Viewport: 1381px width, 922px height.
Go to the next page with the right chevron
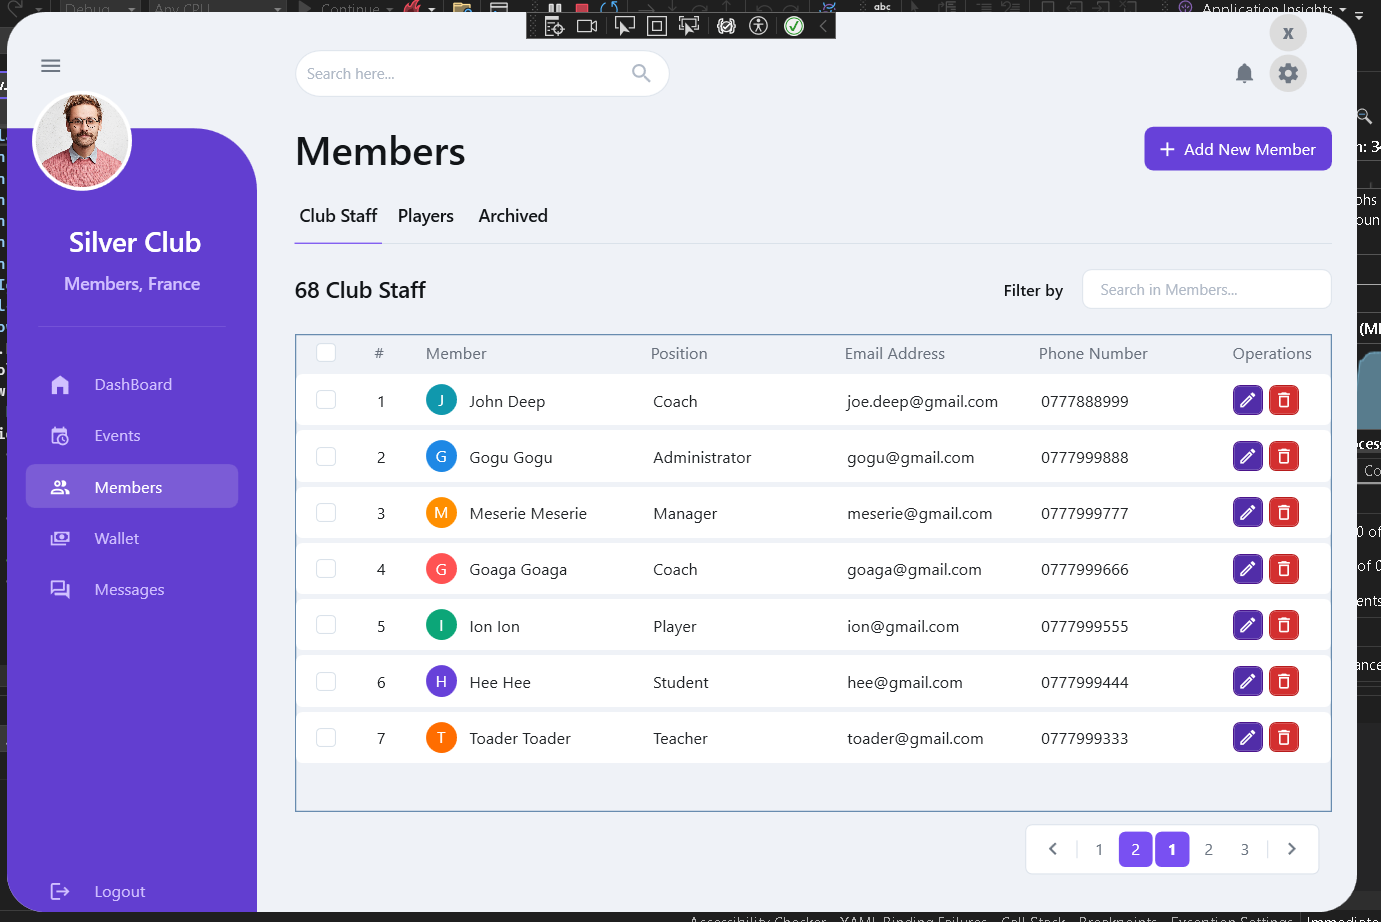coord(1292,849)
